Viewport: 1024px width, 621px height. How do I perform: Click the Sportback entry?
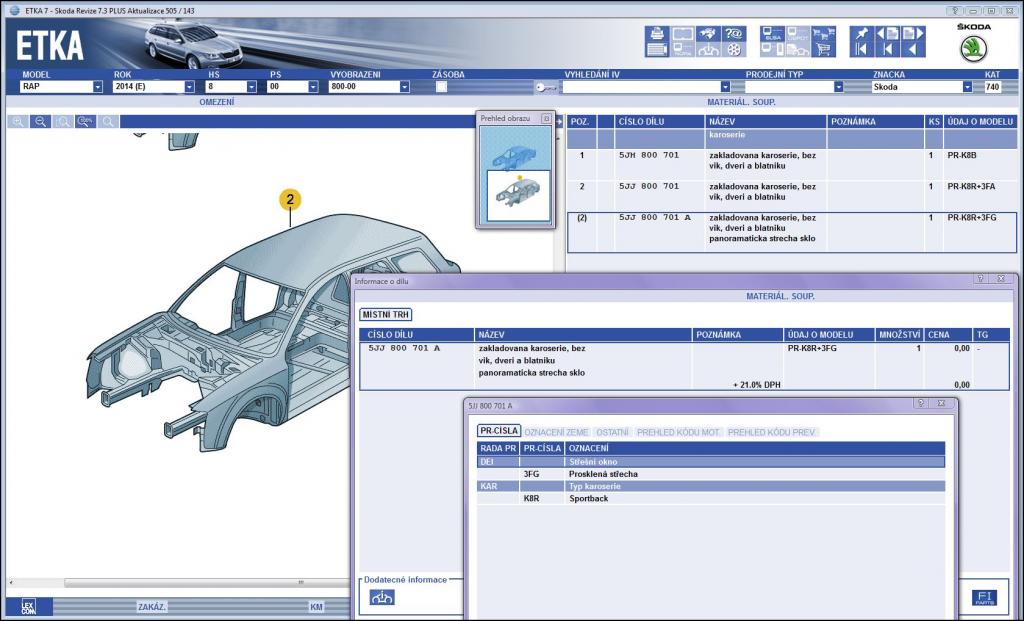(588, 498)
